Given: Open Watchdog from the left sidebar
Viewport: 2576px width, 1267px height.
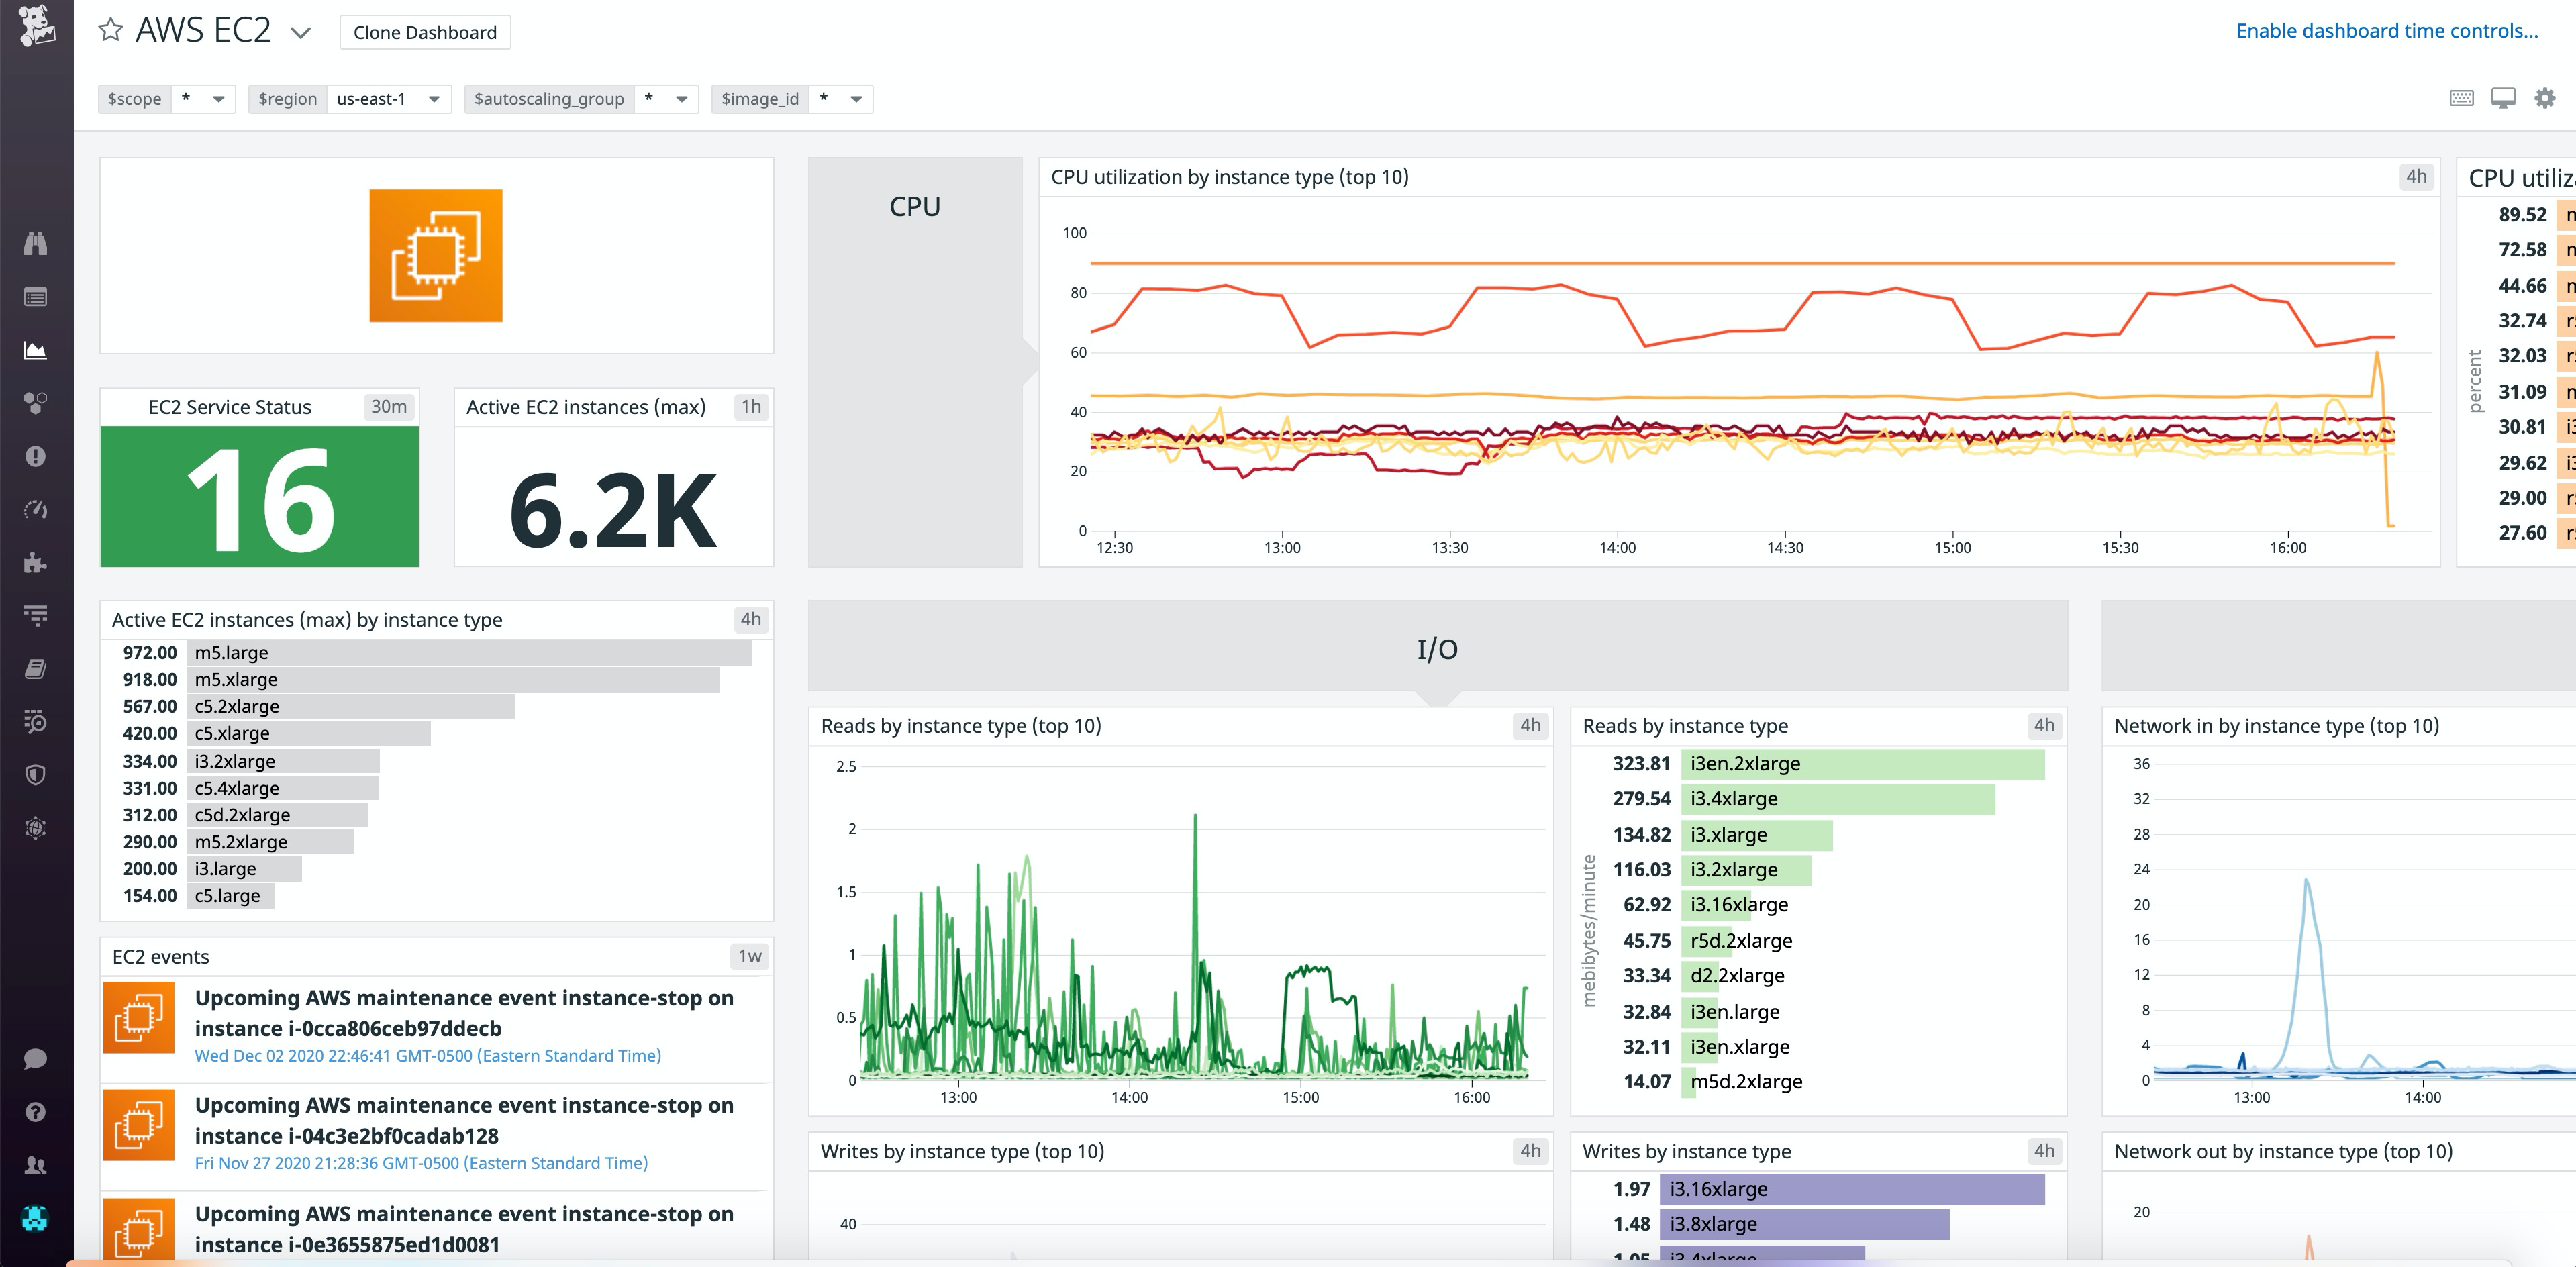Looking at the screenshot, I should (x=35, y=243).
